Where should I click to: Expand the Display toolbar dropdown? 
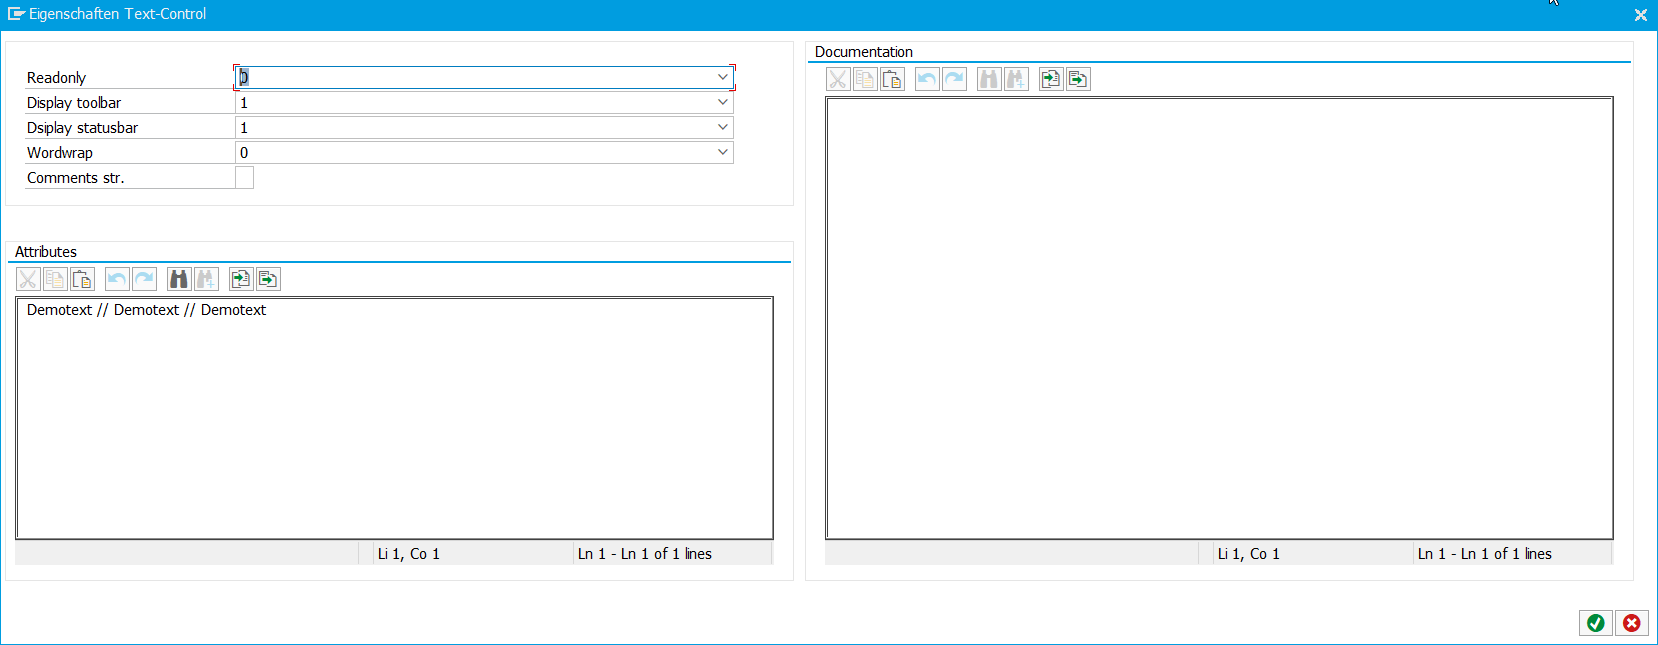pos(723,102)
